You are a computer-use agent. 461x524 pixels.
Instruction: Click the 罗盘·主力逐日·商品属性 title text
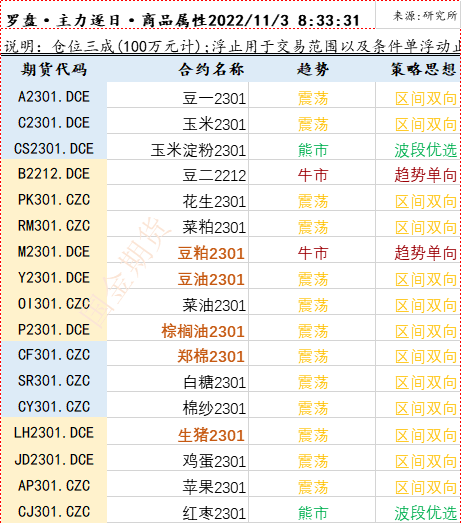[107, 21]
